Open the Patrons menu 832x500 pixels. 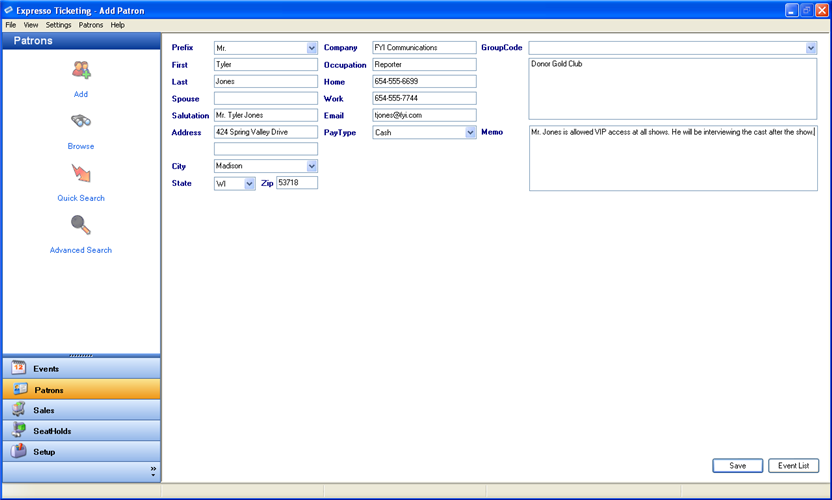[91, 25]
